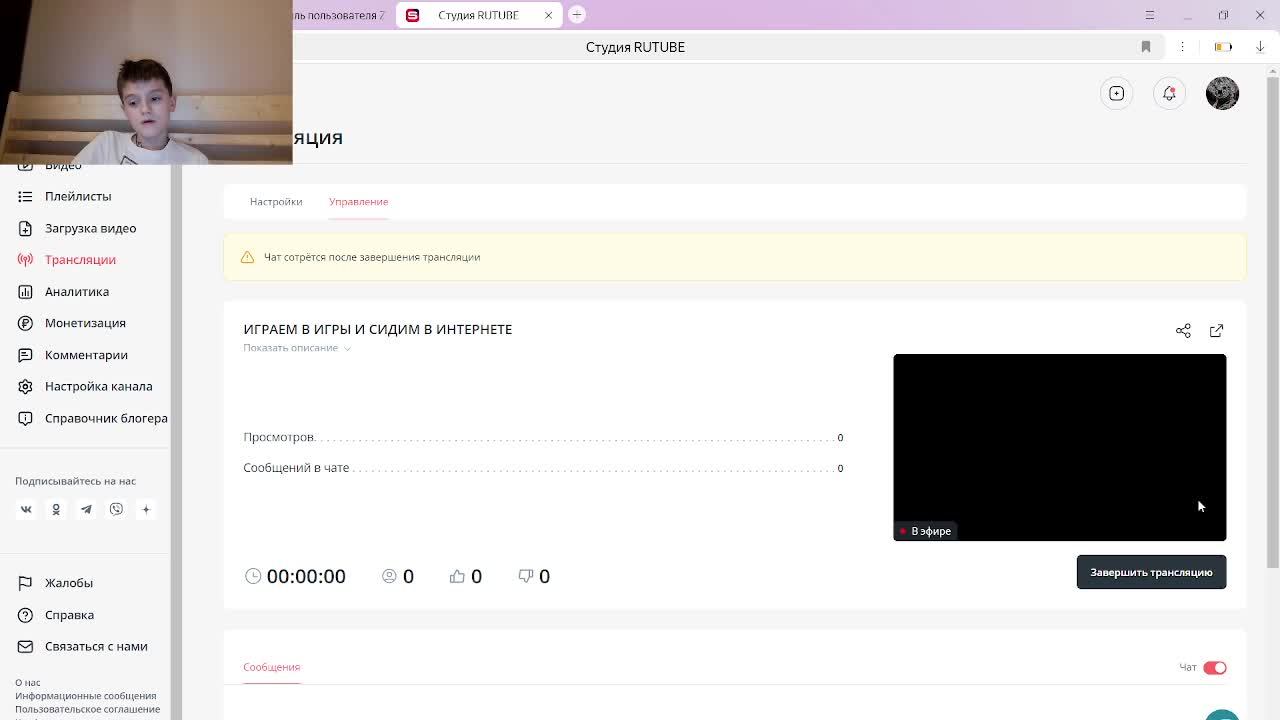The image size is (1280, 720).
Task: Click the share broadcast icon
Action: click(x=1183, y=331)
